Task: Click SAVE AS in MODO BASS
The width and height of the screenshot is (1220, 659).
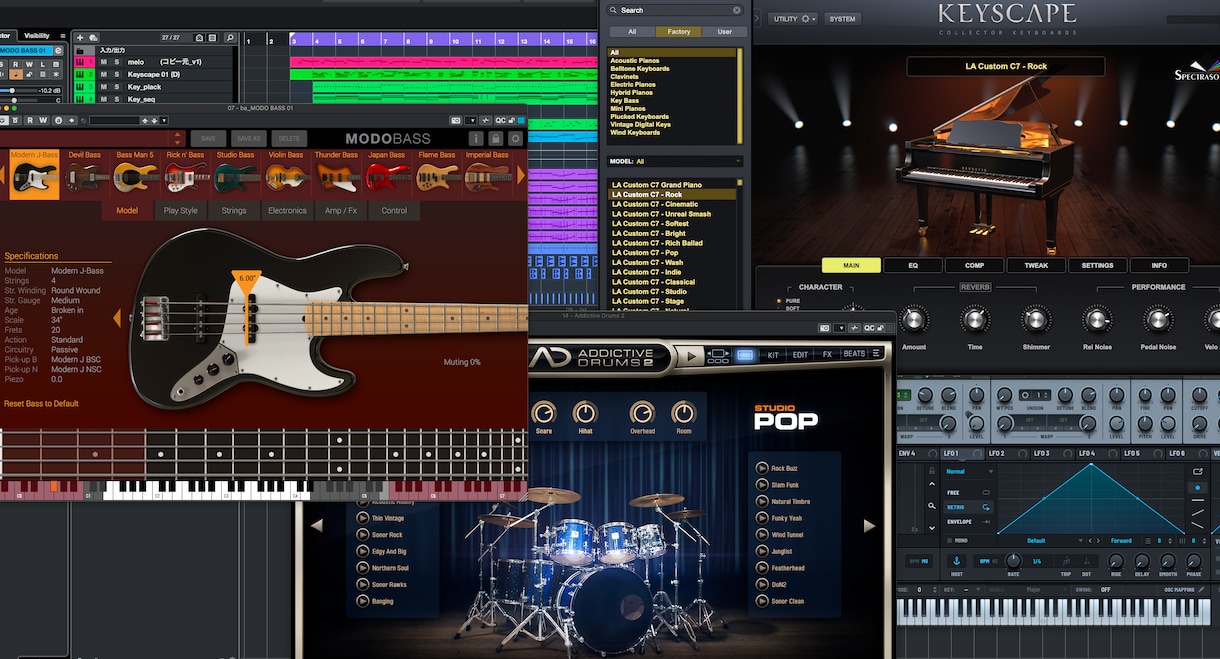Action: click(x=248, y=139)
